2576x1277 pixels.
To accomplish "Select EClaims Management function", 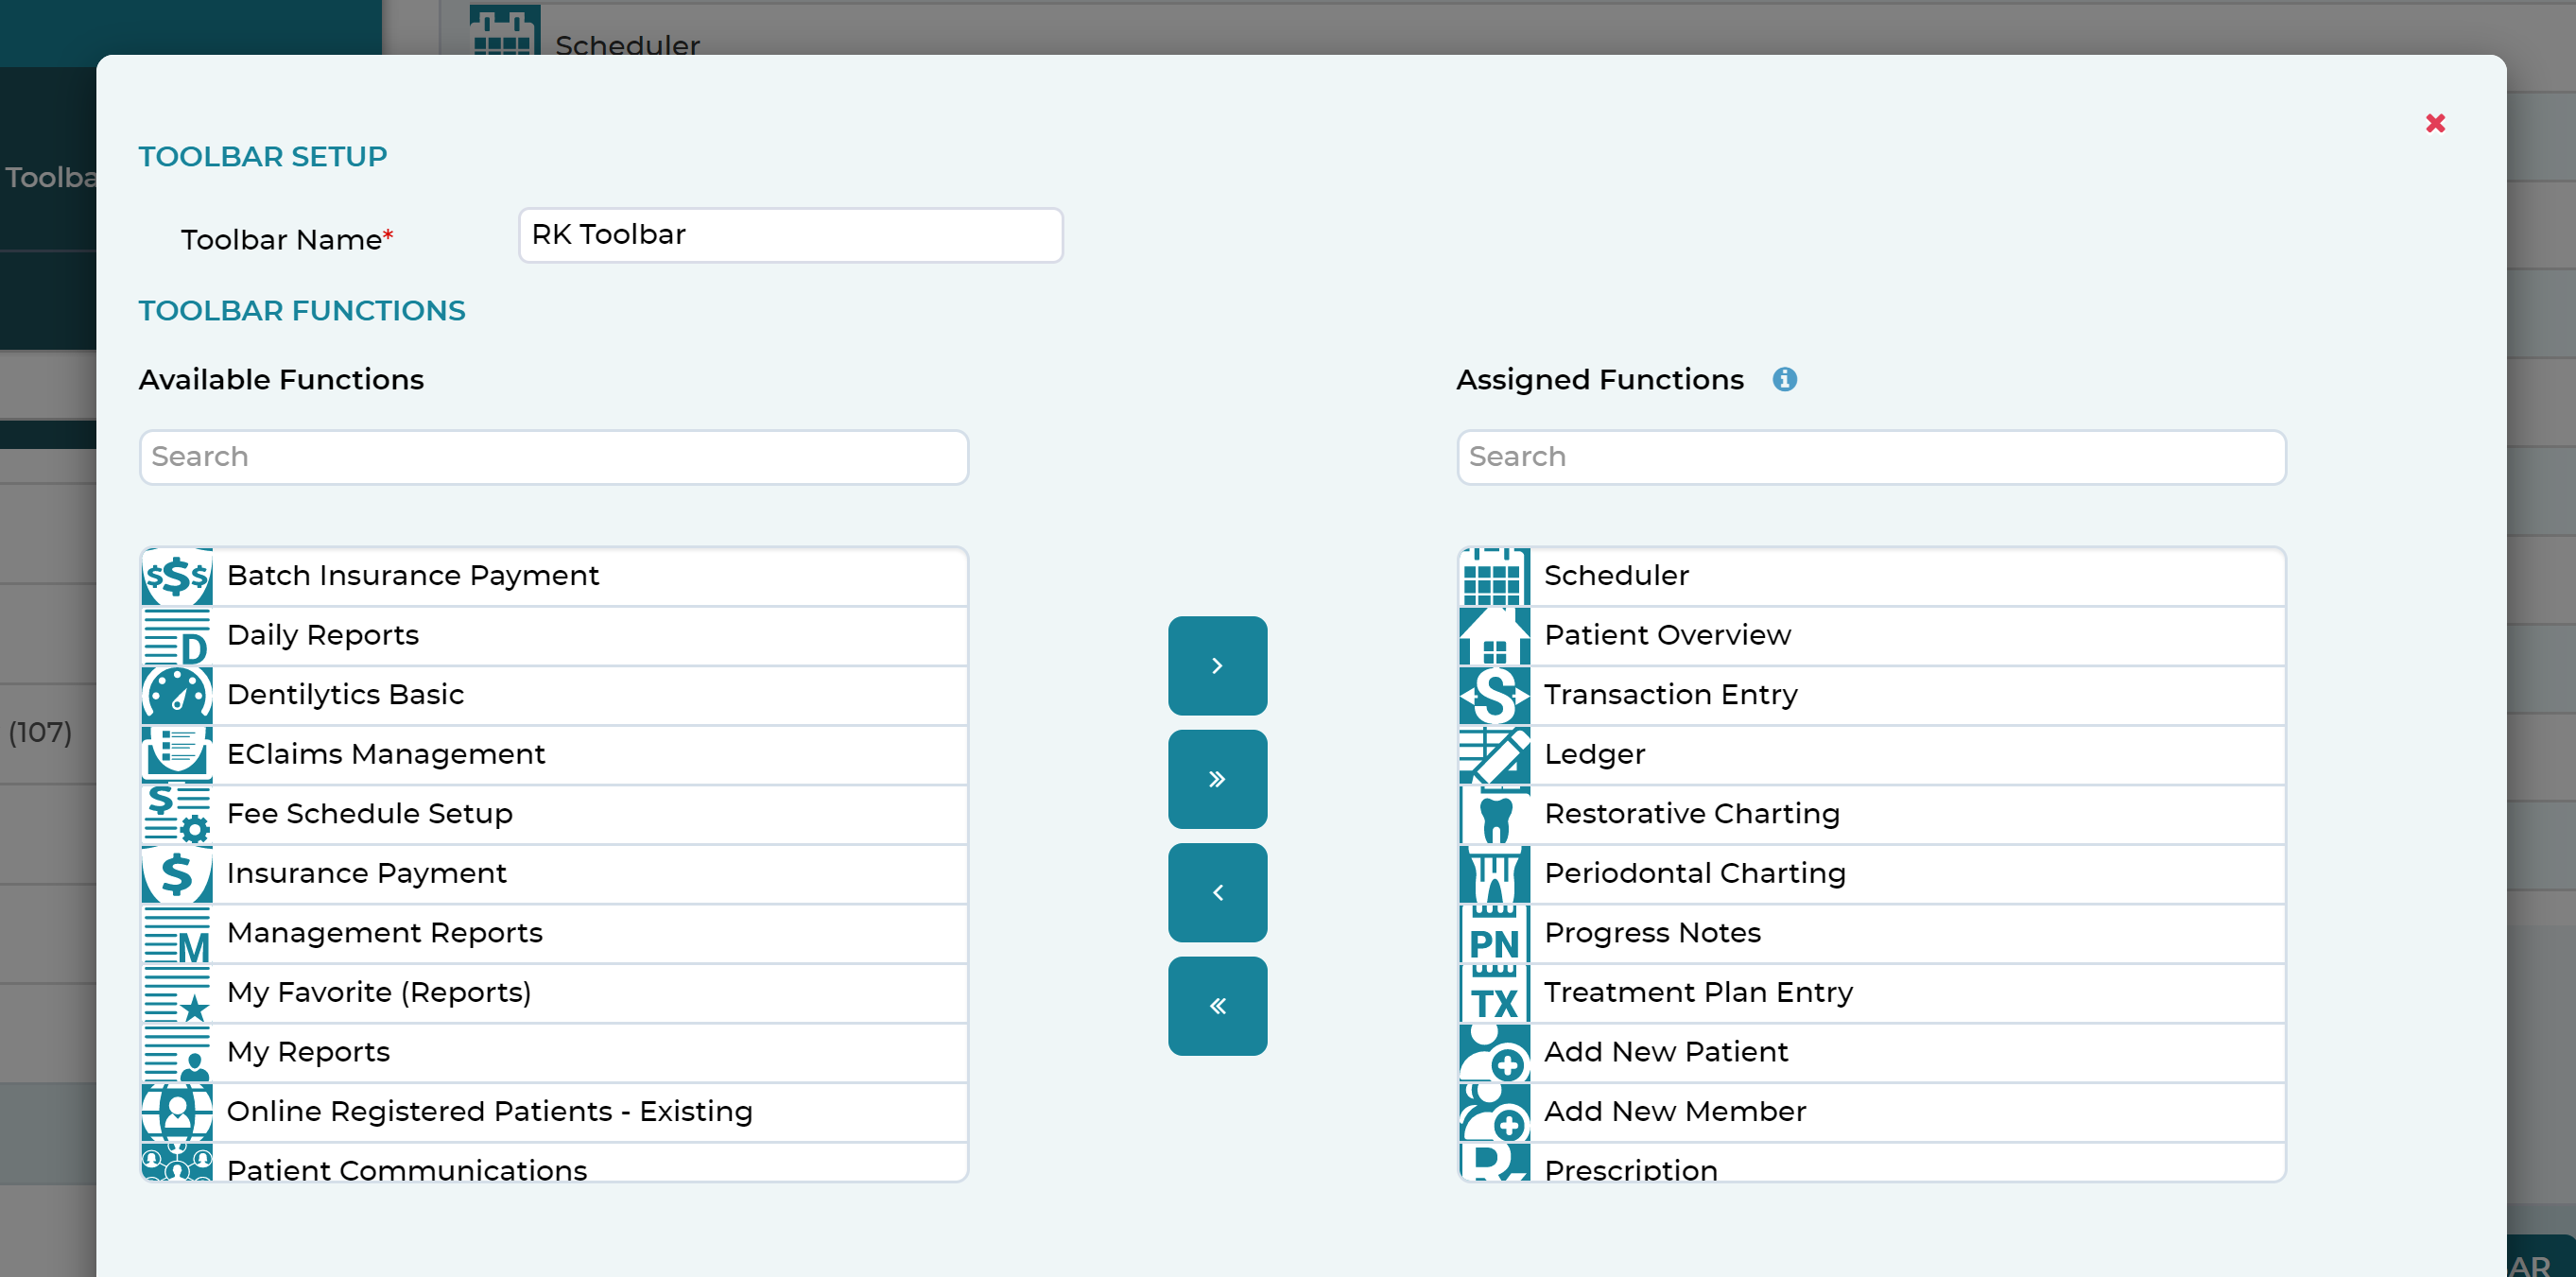I will click(x=554, y=755).
